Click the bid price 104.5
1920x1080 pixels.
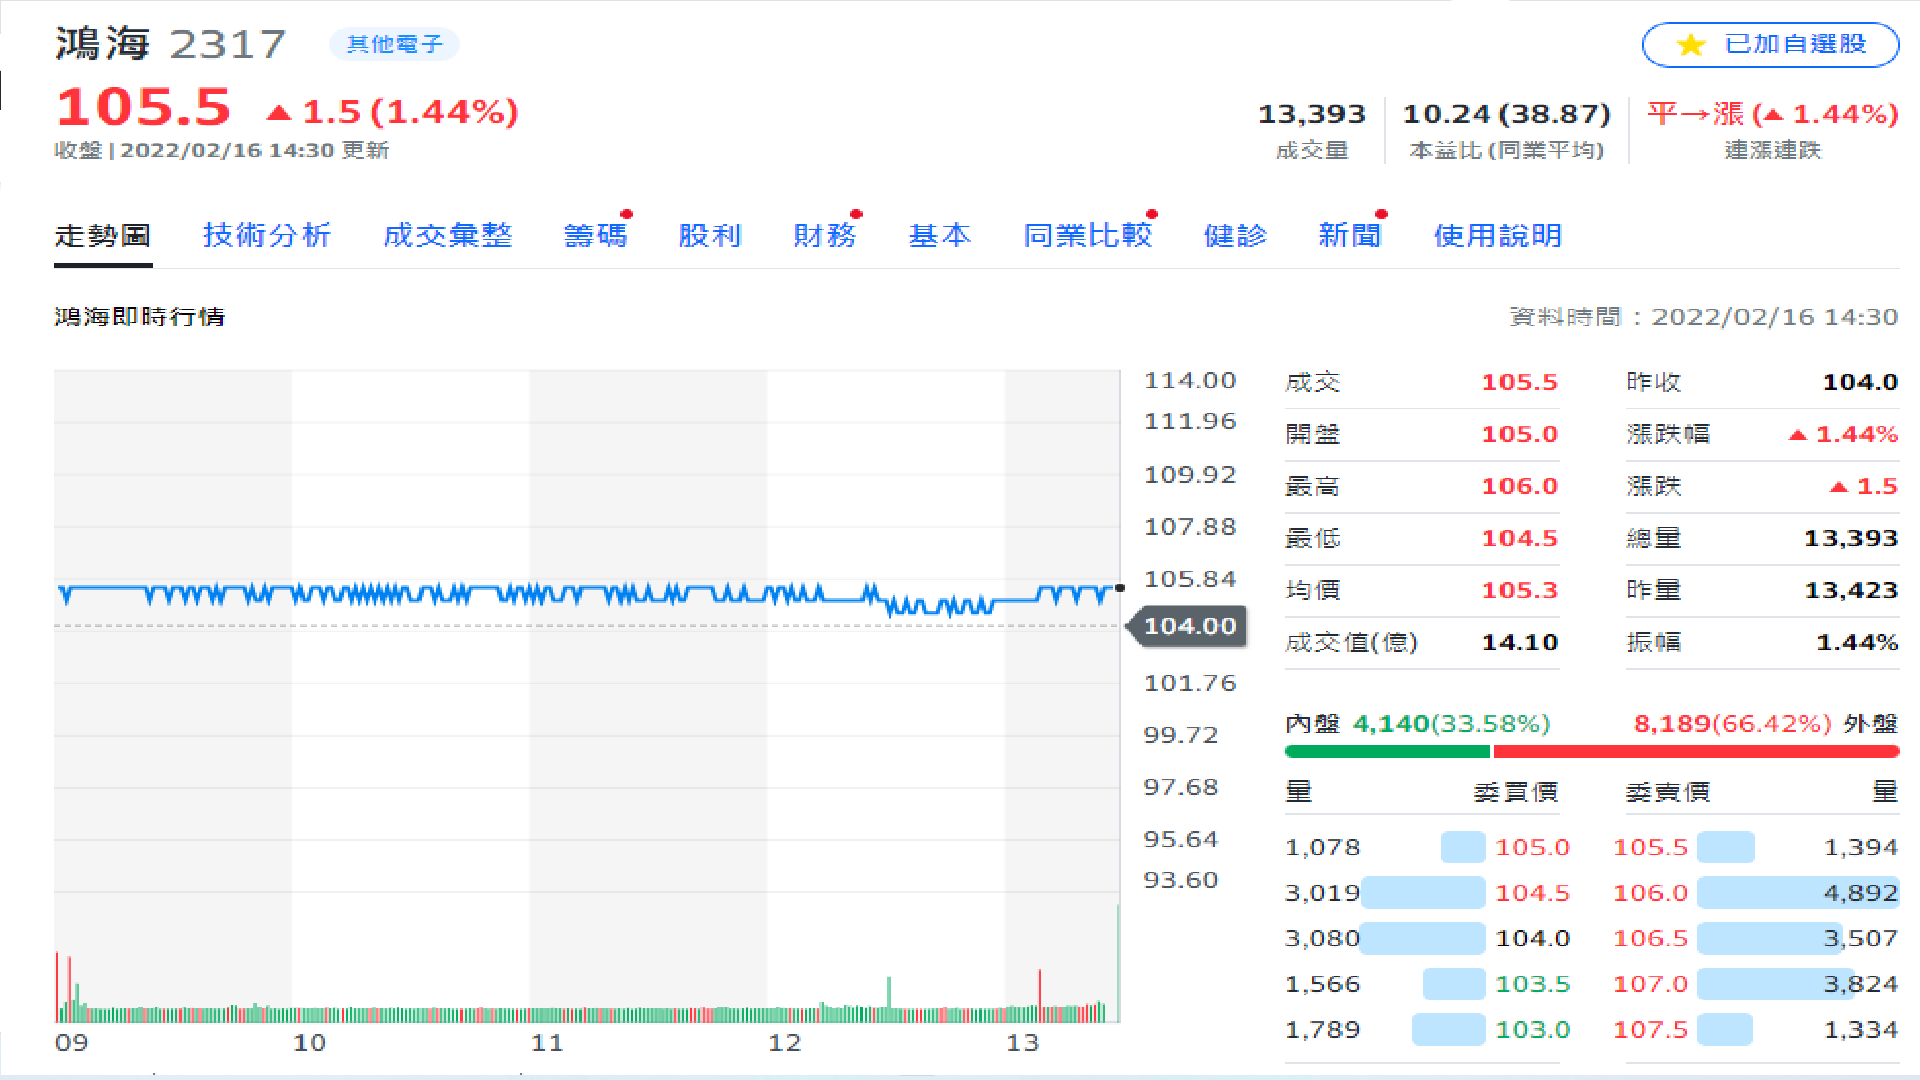click(1532, 893)
